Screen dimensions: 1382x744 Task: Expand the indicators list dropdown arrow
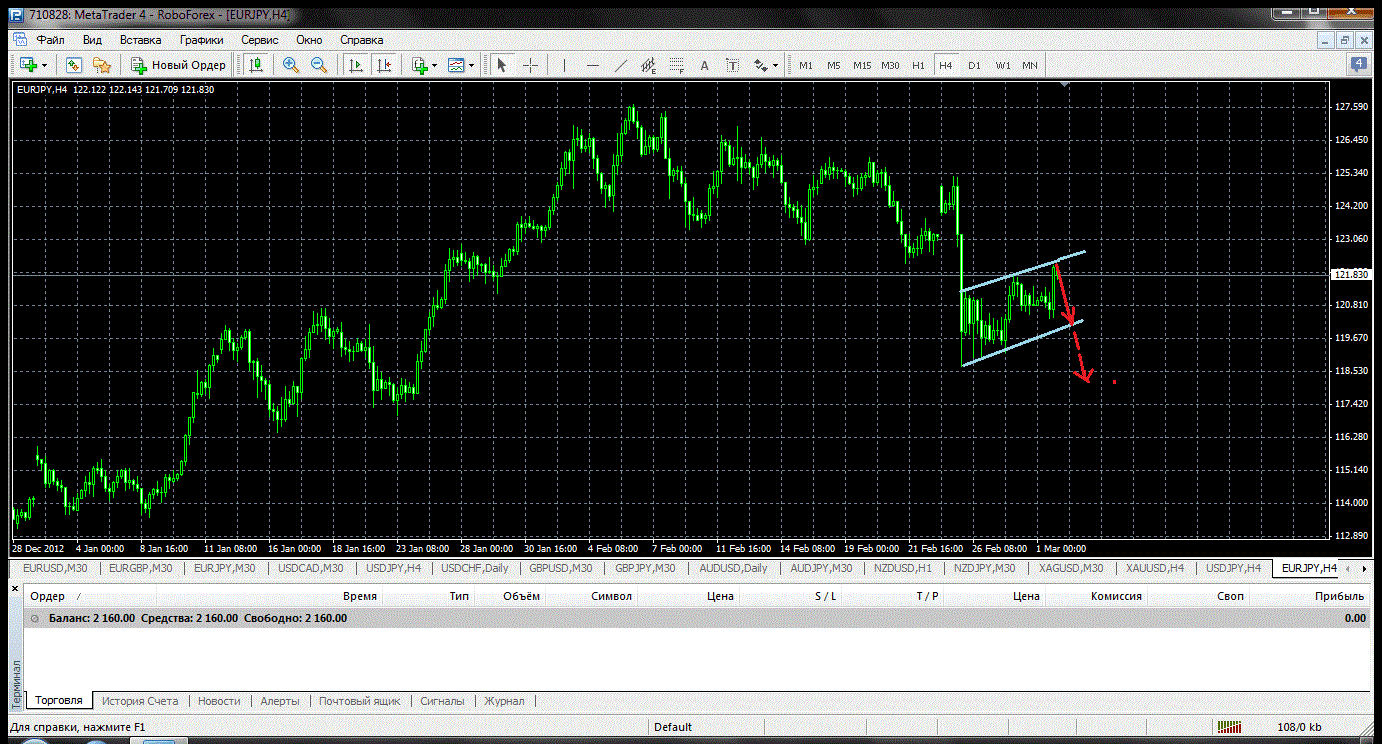pos(435,65)
